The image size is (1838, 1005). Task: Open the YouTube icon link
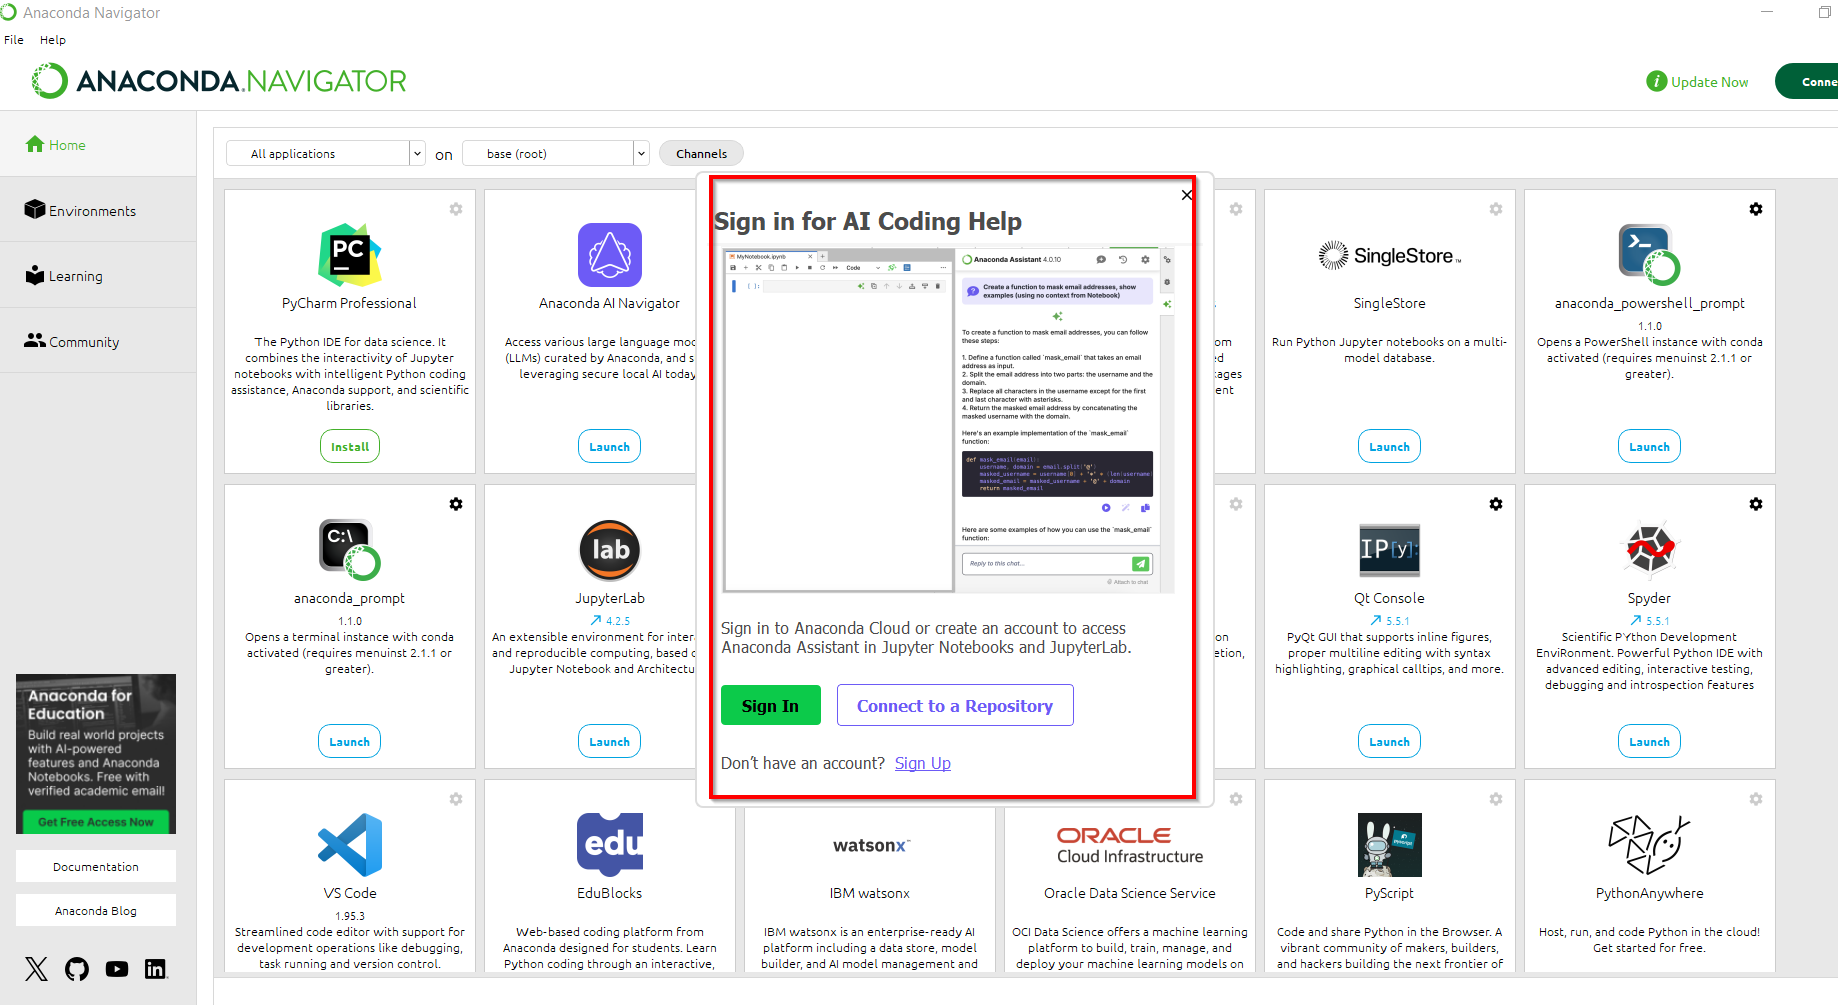[x=117, y=968]
